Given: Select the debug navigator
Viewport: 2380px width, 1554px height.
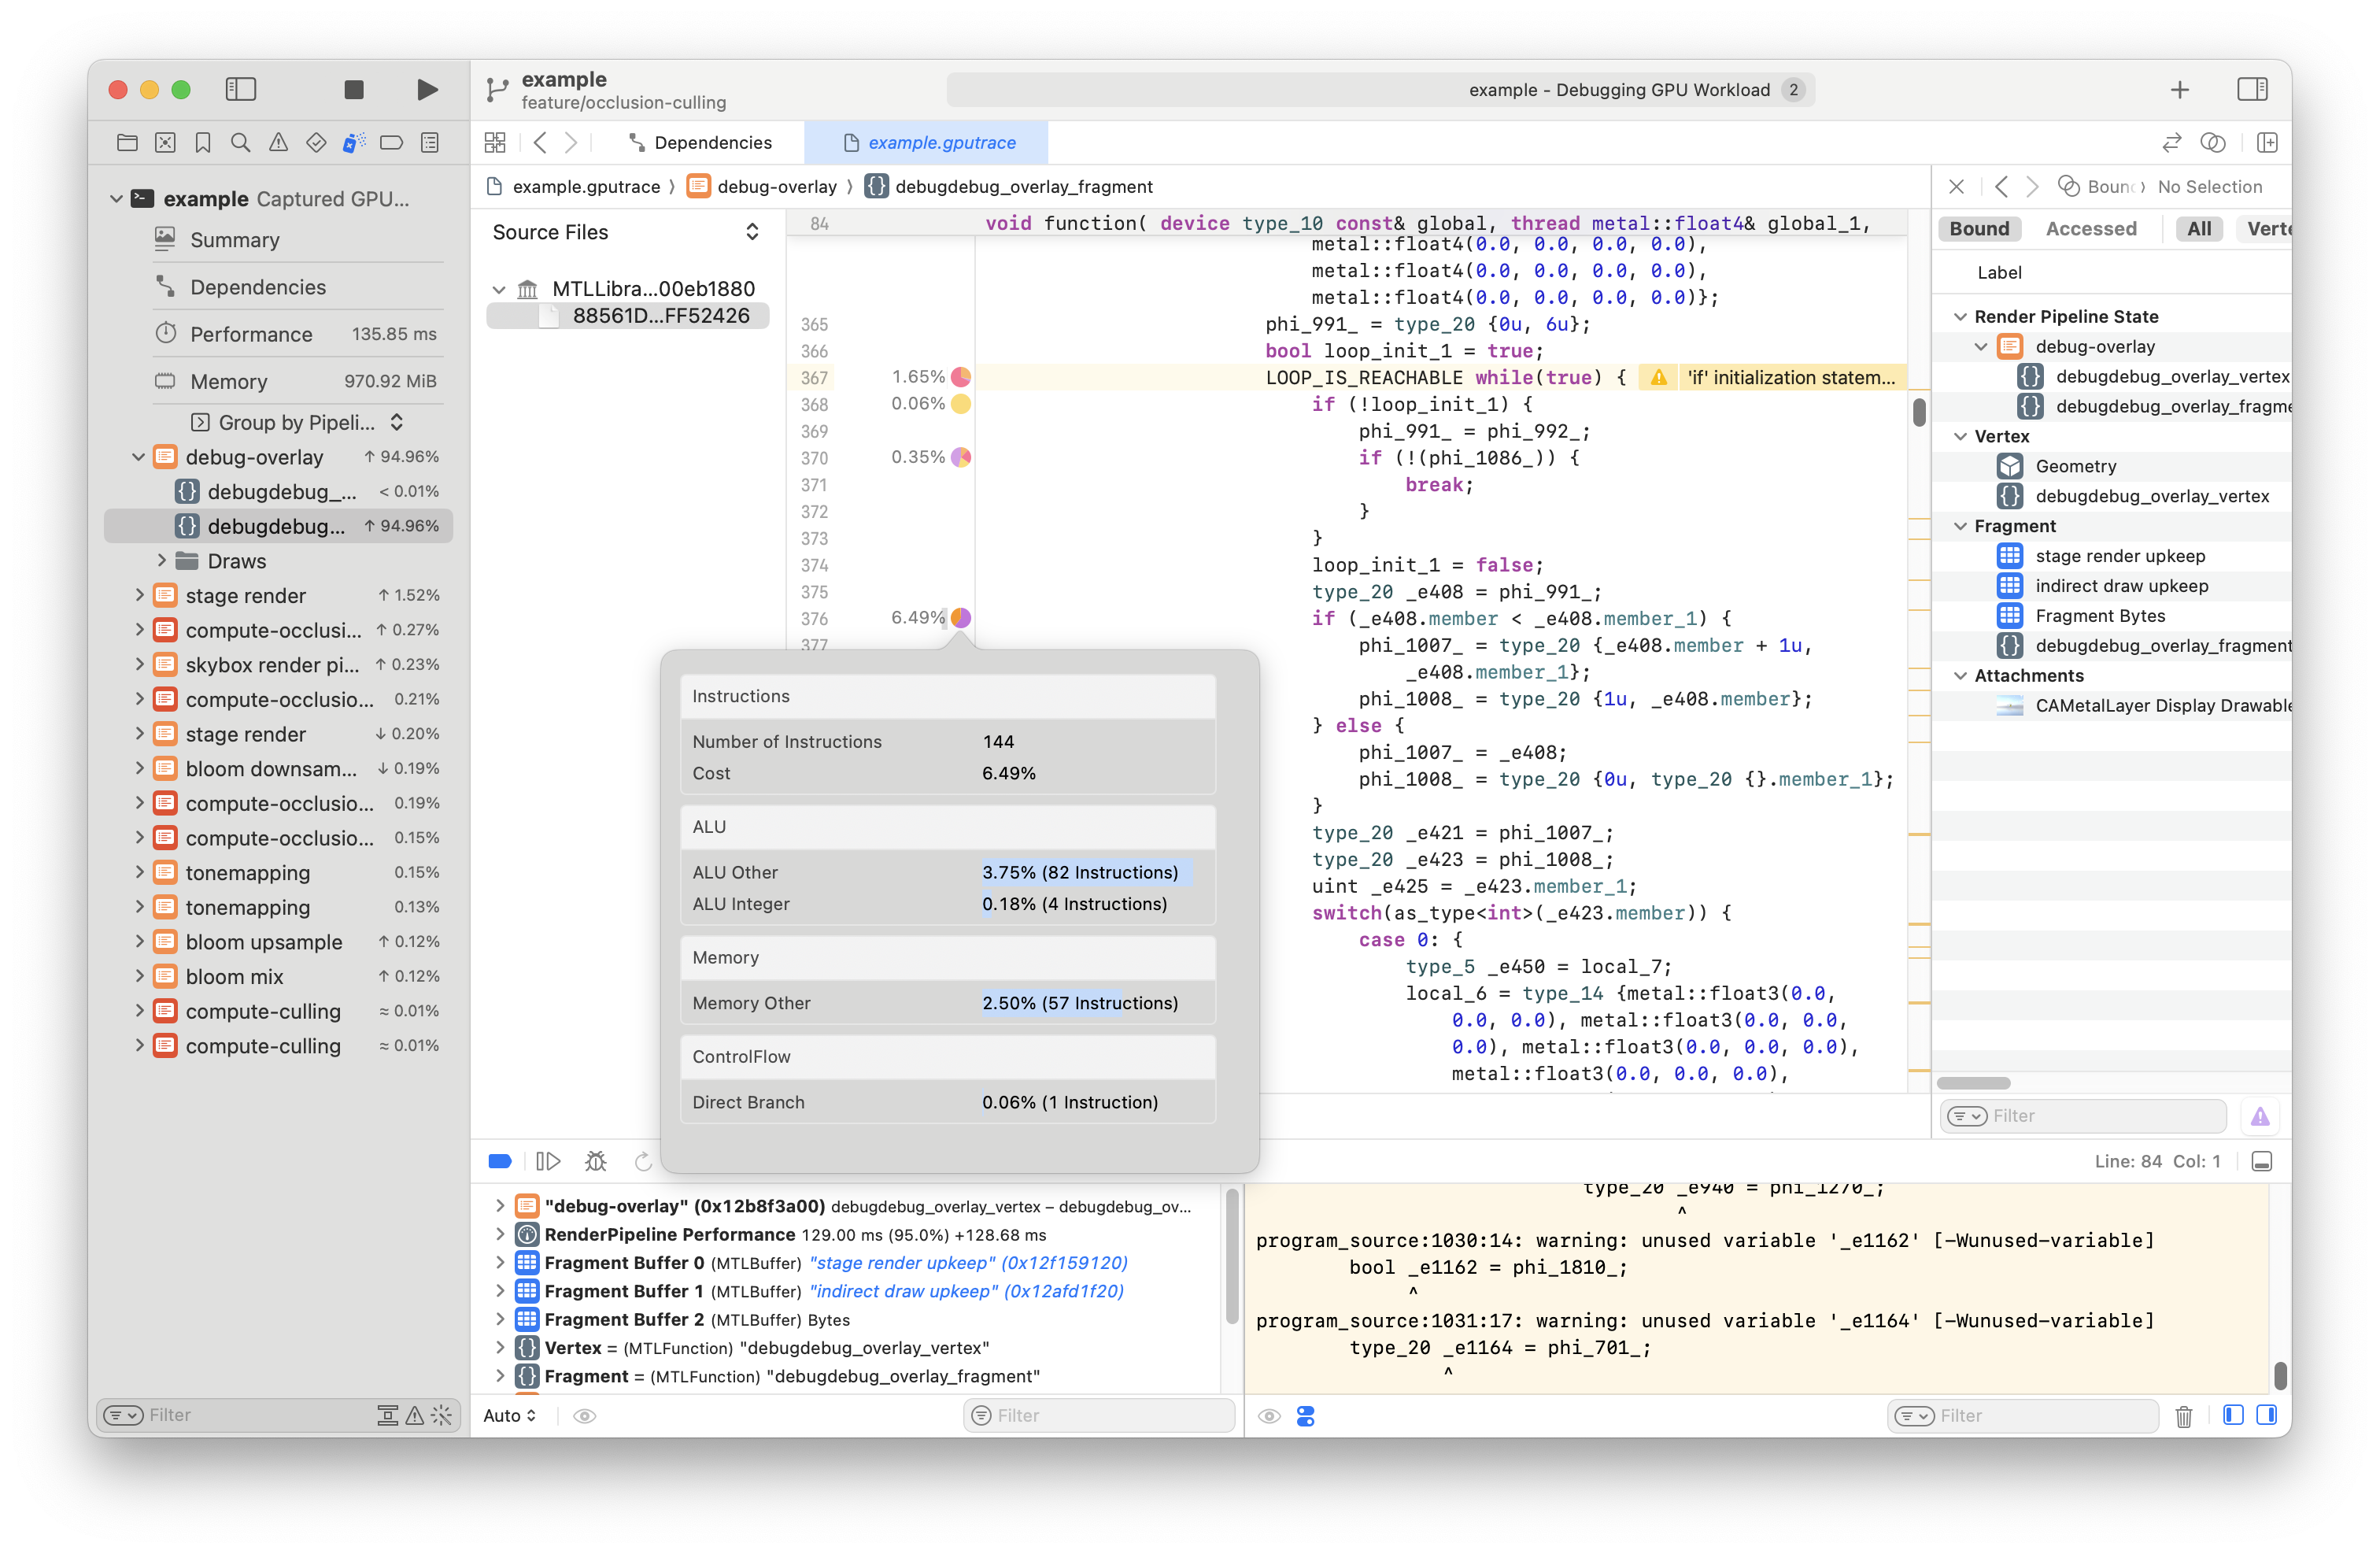Looking at the screenshot, I should click(354, 142).
